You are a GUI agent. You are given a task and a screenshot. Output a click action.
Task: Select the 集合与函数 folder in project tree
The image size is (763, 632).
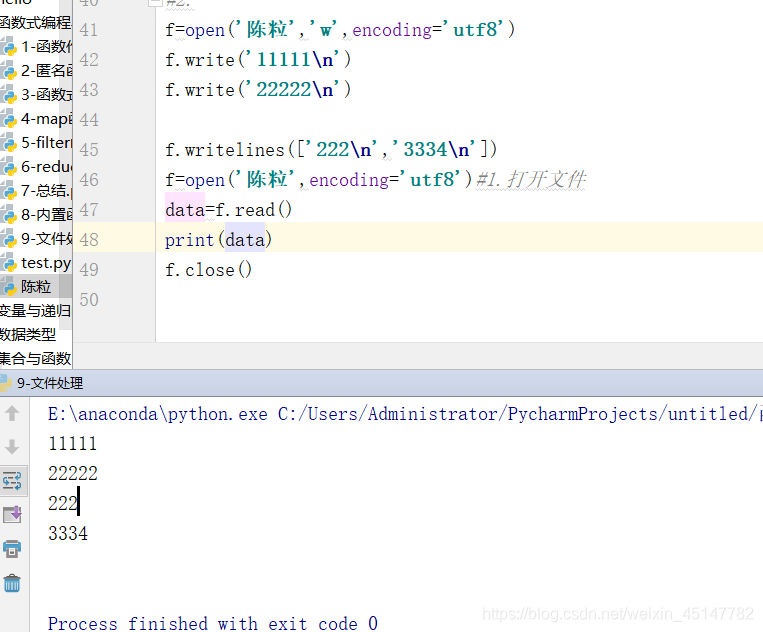35,359
